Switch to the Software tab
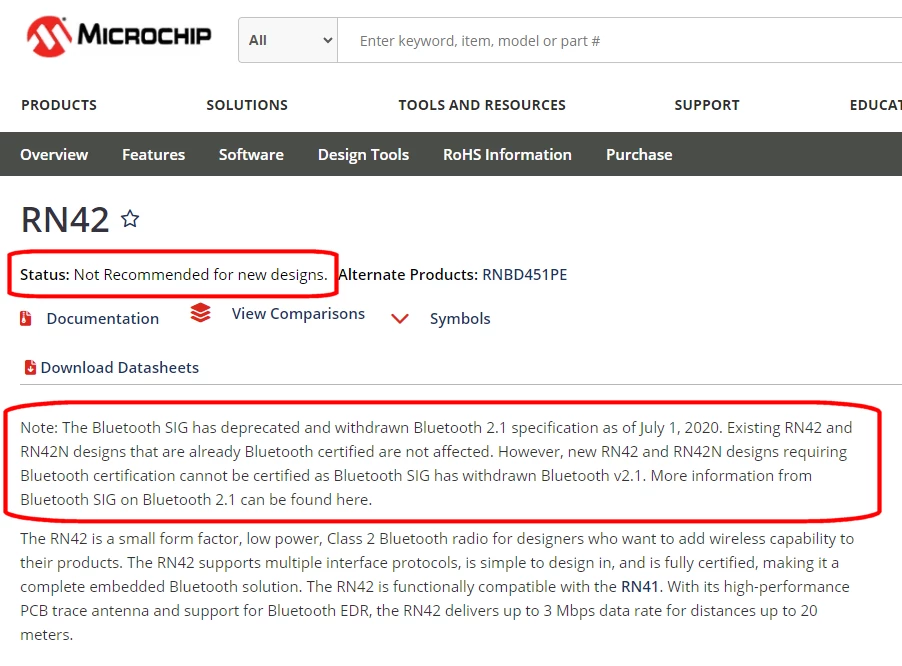 click(251, 155)
